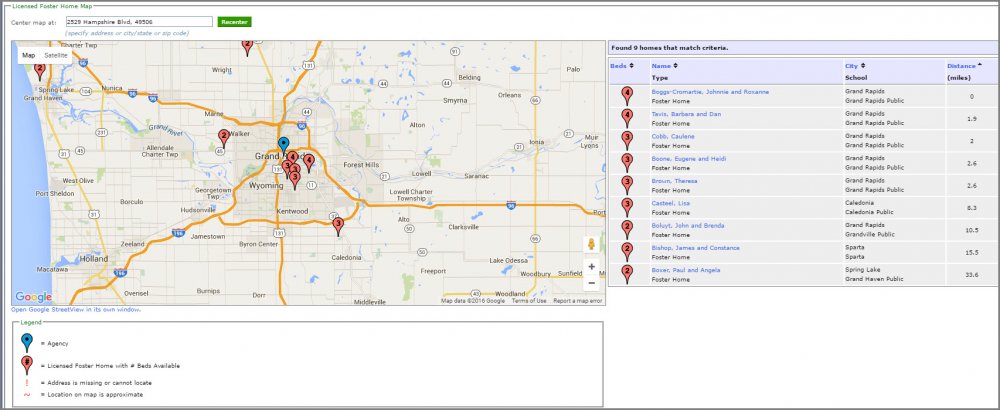Click the blue Agency pin on the map
The height and width of the screenshot is (410, 1000).
pos(283,145)
